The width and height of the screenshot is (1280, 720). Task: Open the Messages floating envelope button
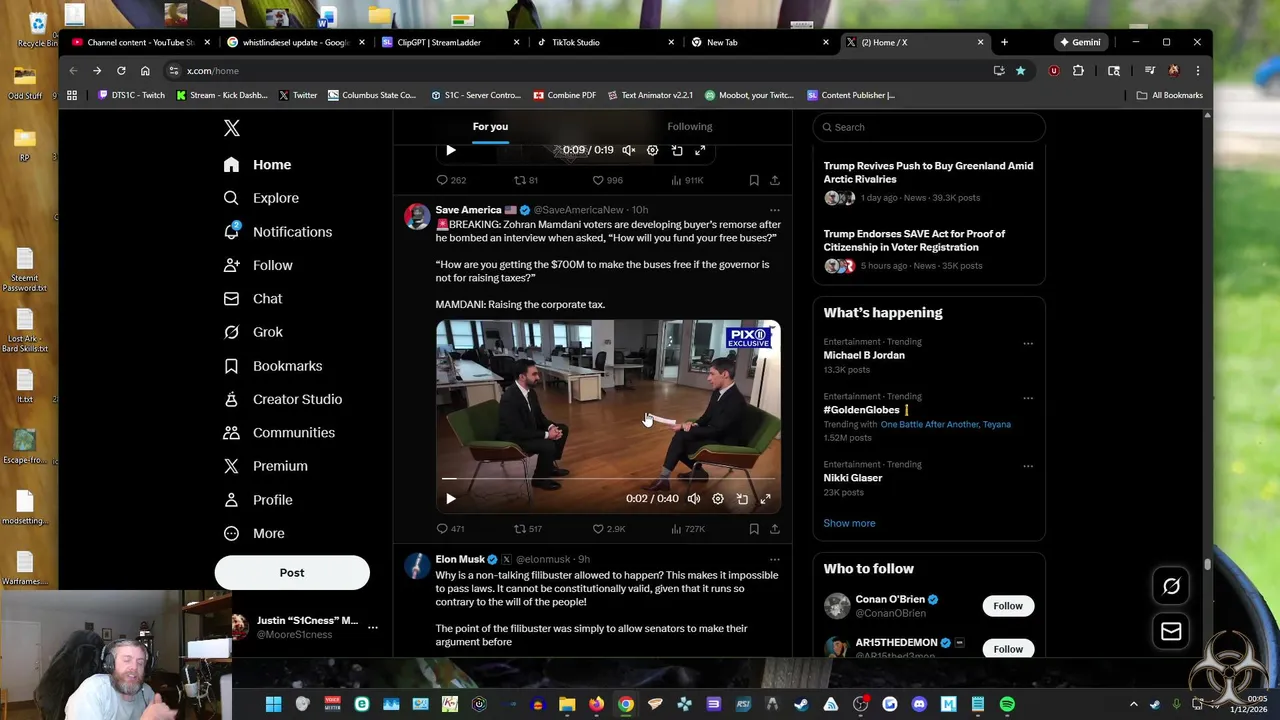(1171, 631)
